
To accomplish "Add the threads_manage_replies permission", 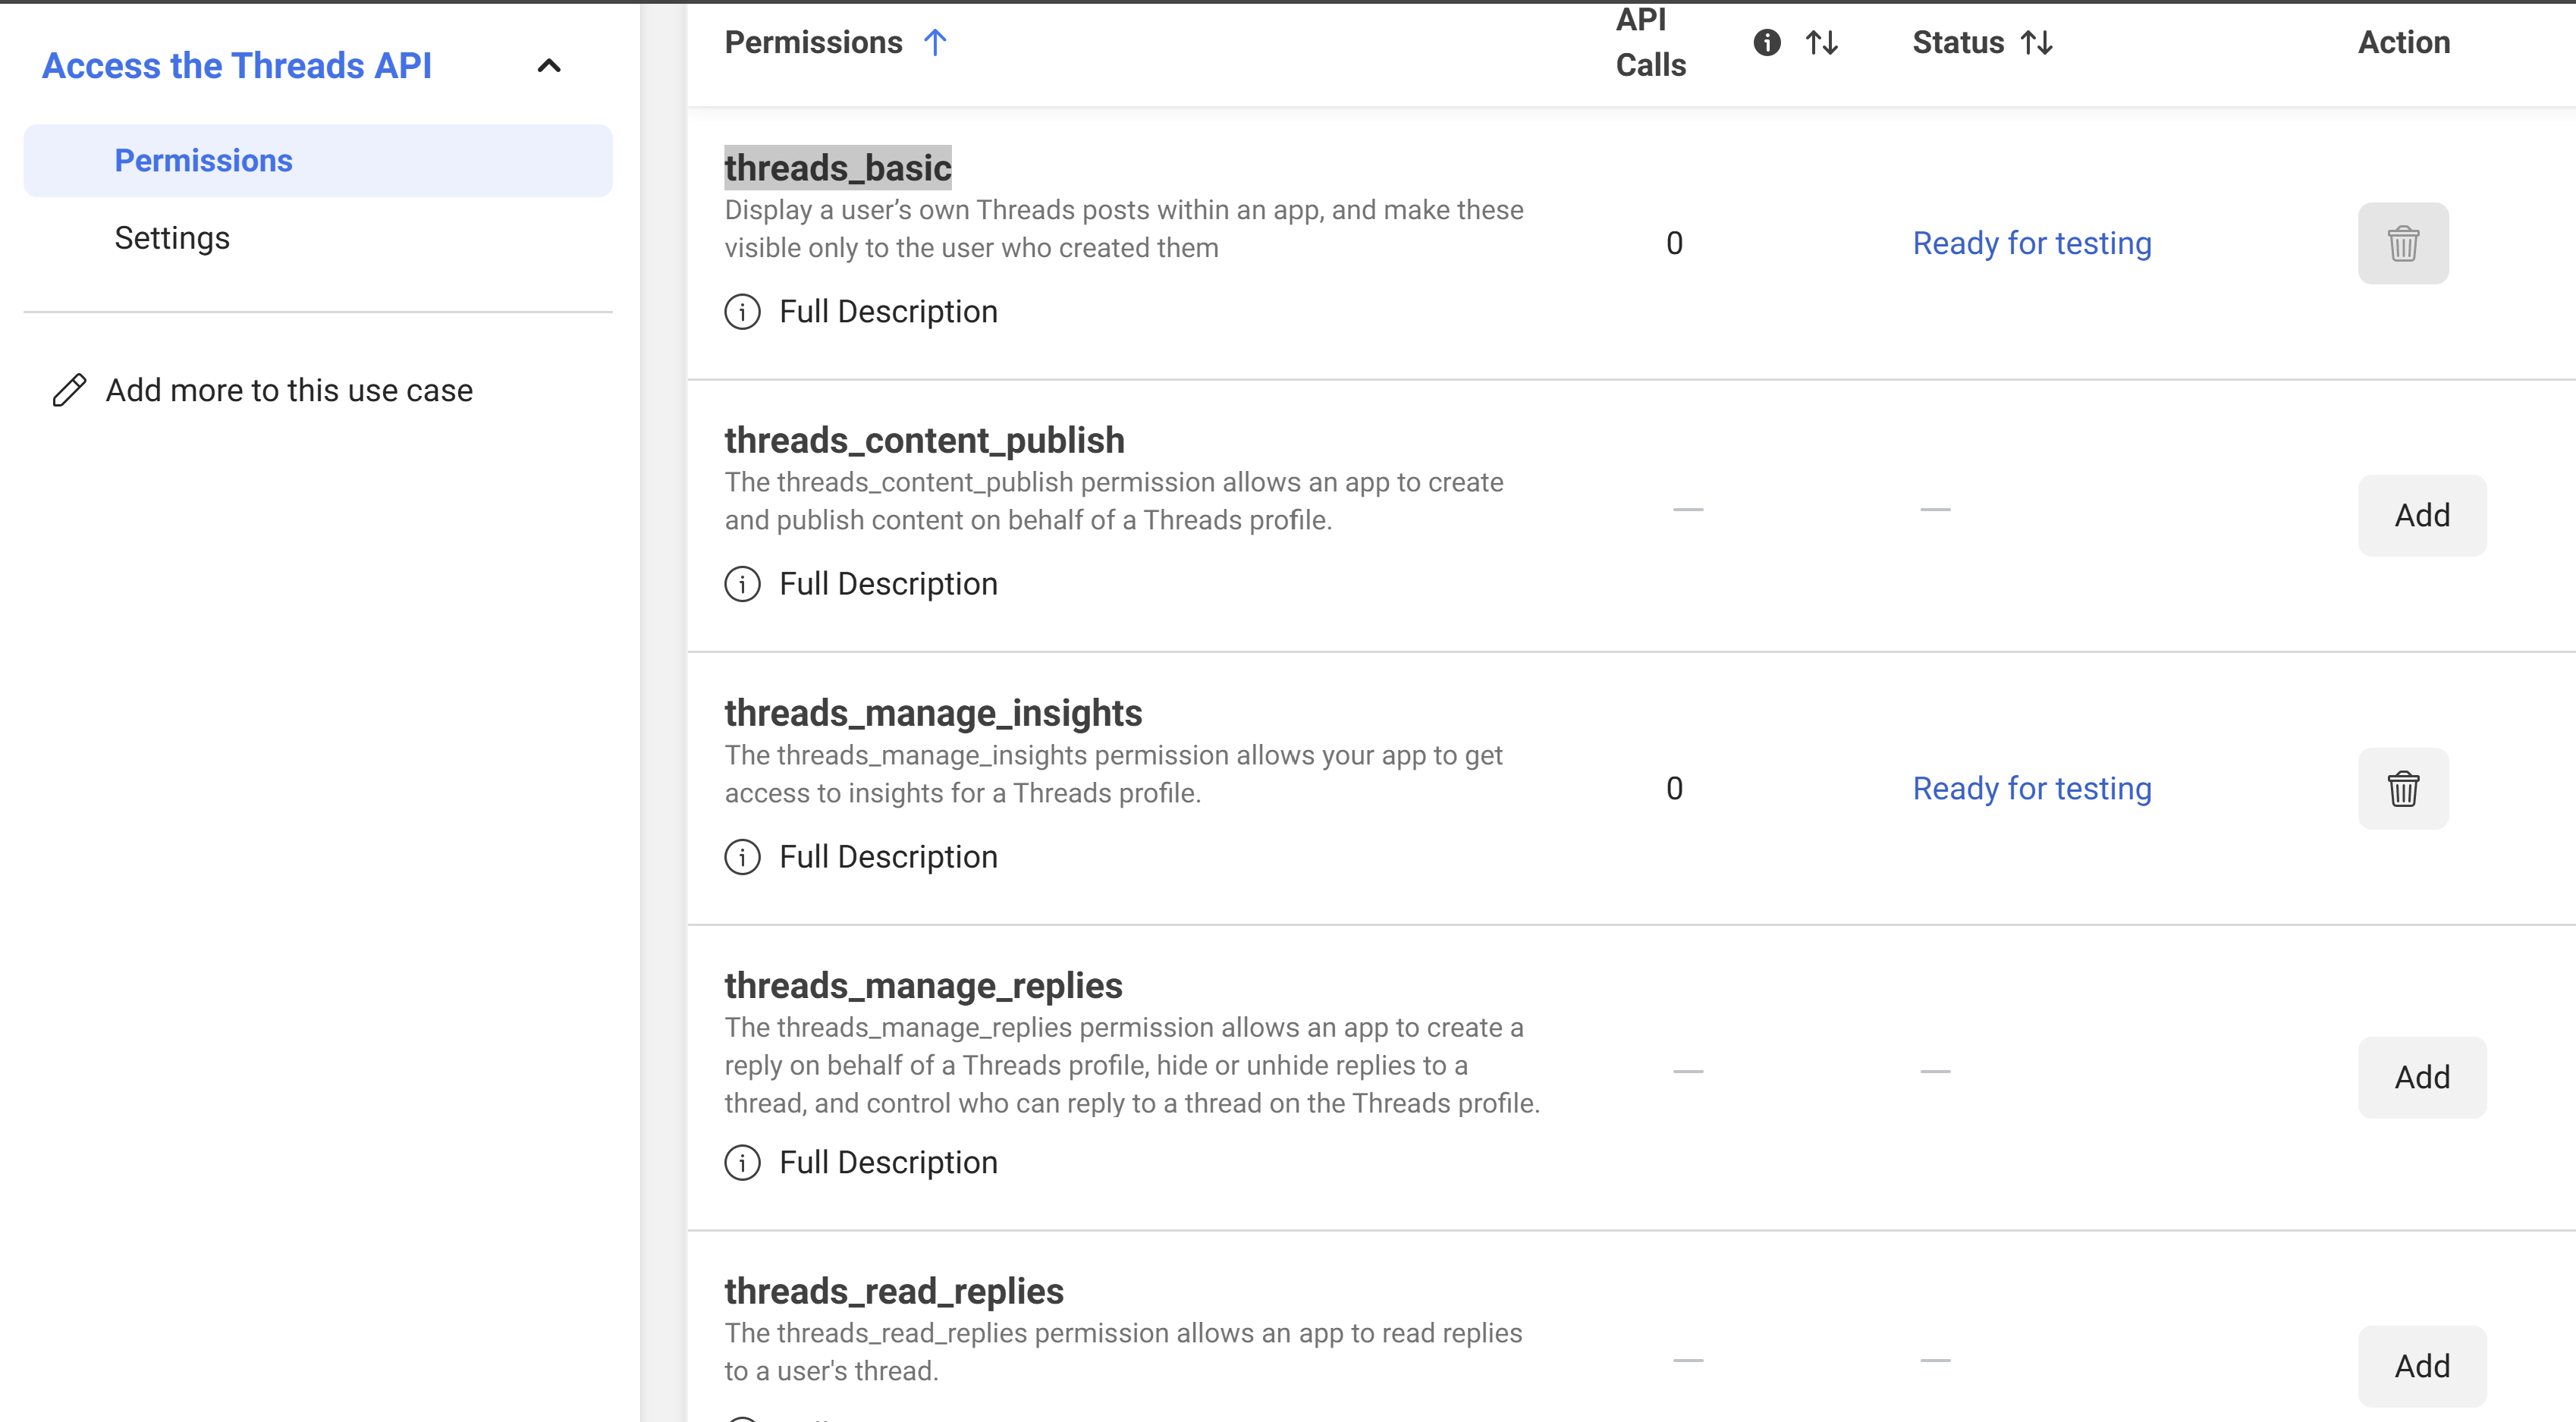I will pos(2422,1077).
